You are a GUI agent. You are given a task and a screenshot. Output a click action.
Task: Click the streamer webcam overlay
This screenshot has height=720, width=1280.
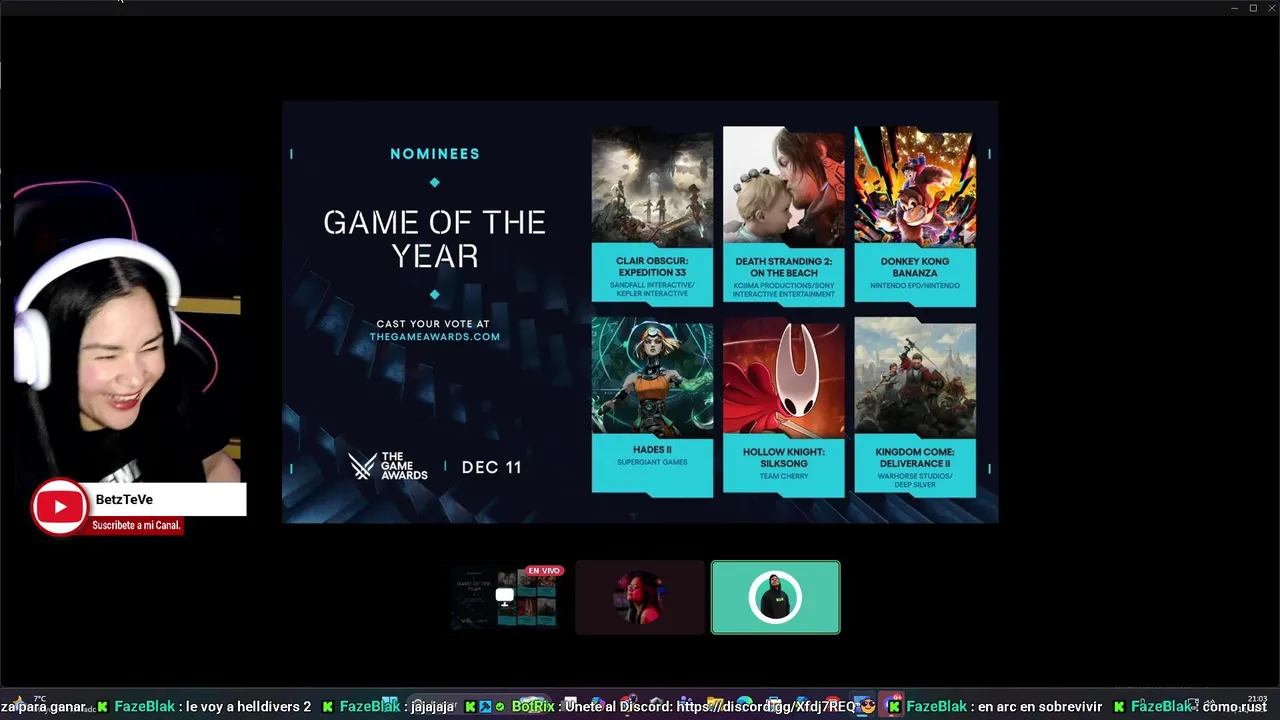pyautogui.click(x=127, y=332)
